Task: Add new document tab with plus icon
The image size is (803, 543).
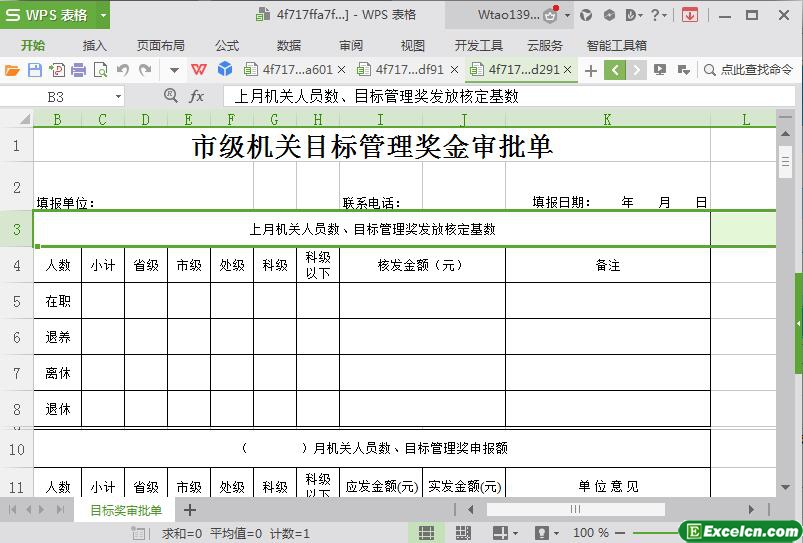Action: [591, 70]
